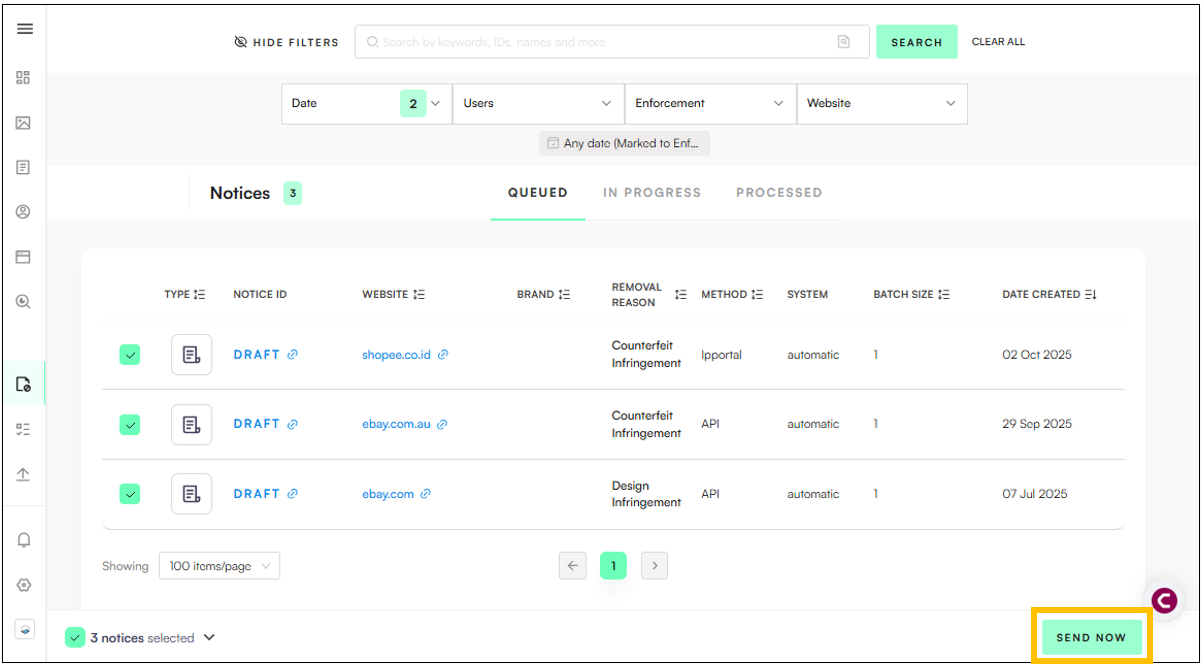Open the ebay.com website link
The width and height of the screenshot is (1202, 666).
point(388,494)
